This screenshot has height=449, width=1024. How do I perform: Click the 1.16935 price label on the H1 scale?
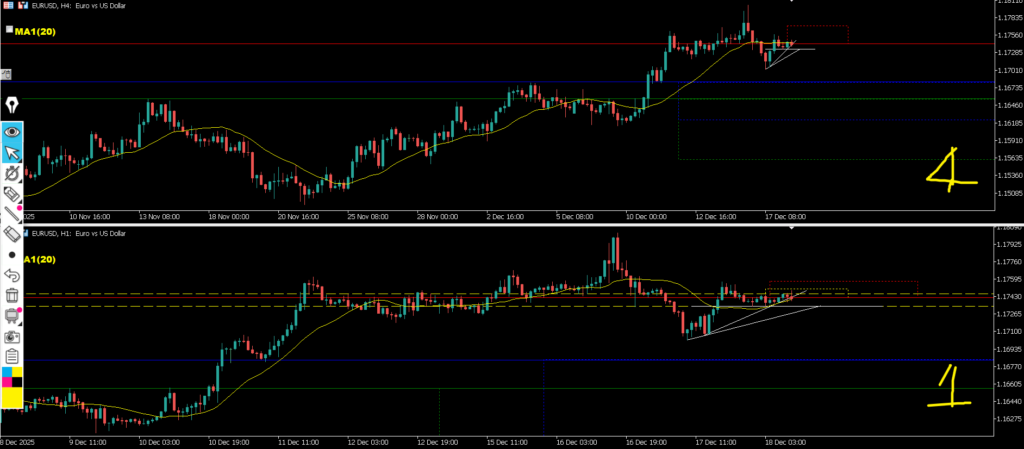click(x=1009, y=349)
